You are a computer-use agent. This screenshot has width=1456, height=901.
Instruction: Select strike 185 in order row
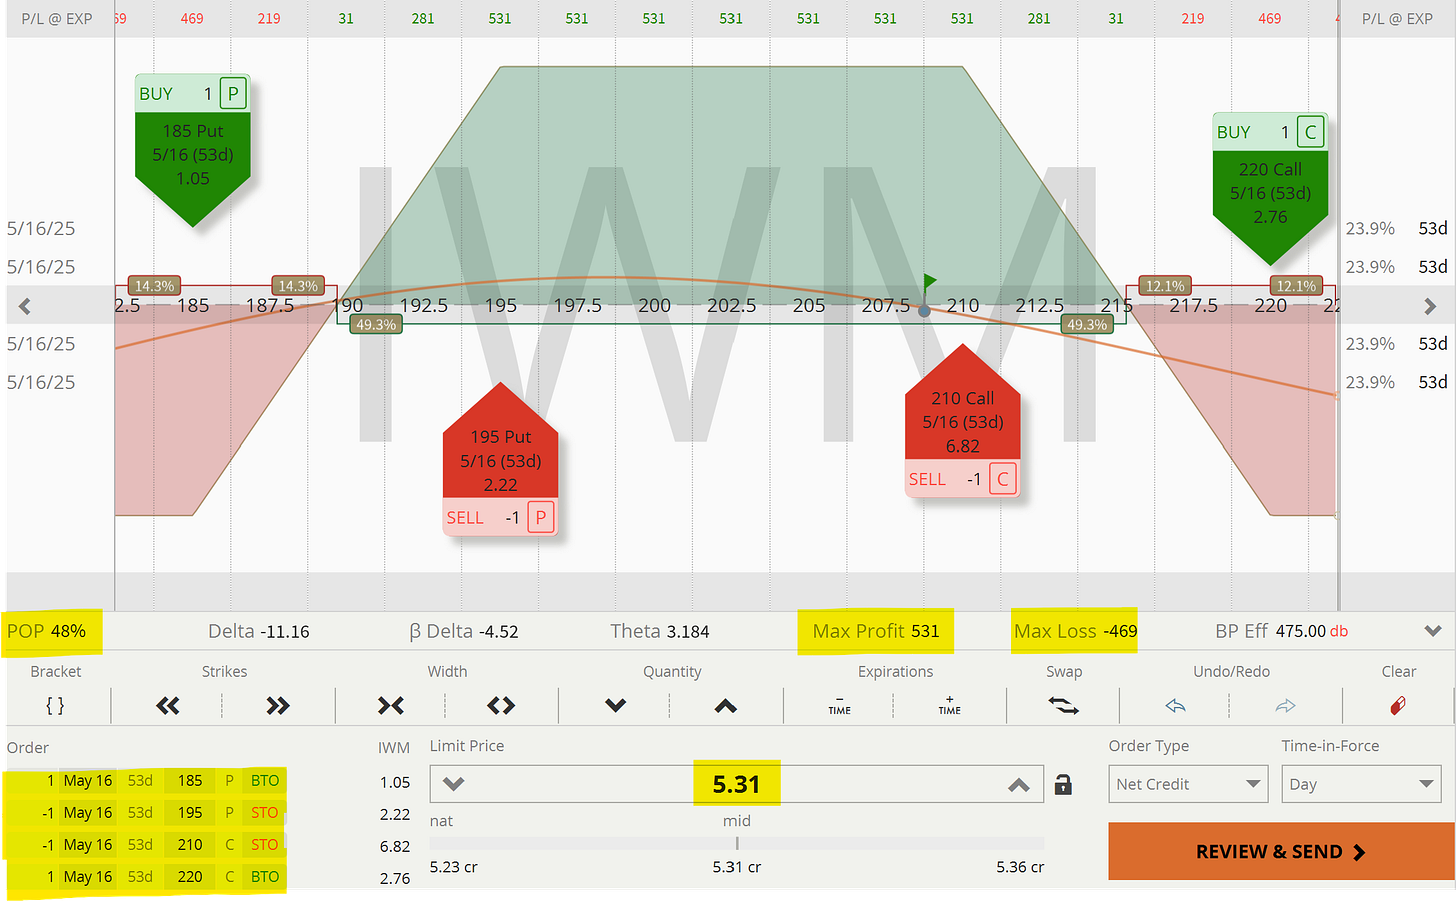coord(190,781)
